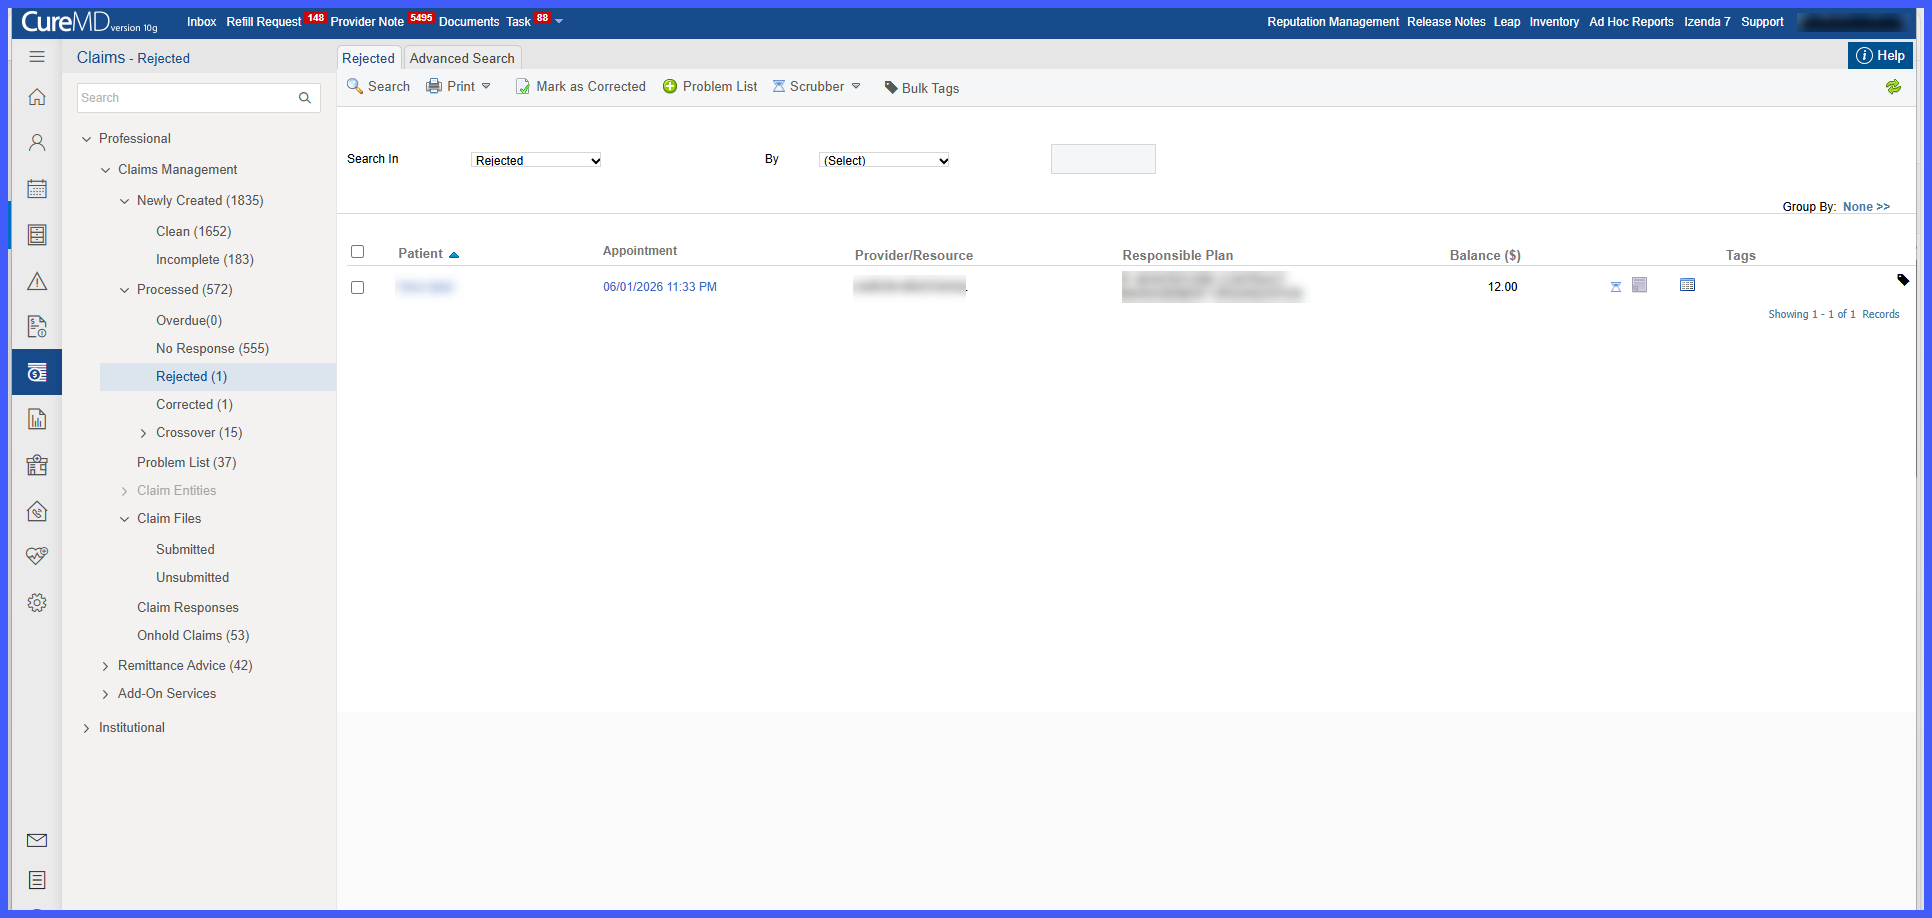Image resolution: width=1932 pixels, height=918 pixels.
Task: Collapse the Newly Created node
Action: [125, 201]
